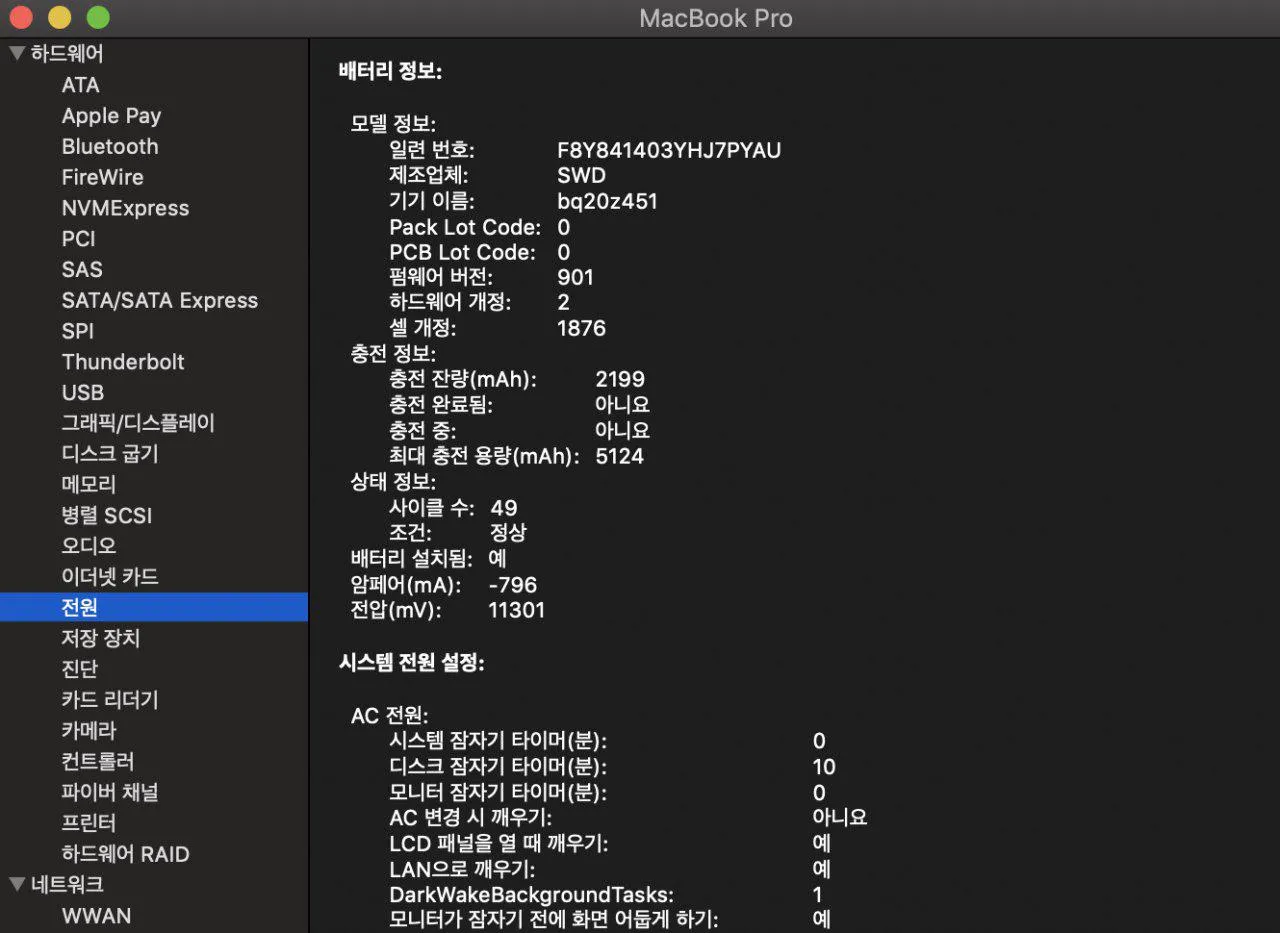Click the DarkWakeBackgroundTasks label
Screen dimensions: 1280x933
point(531,895)
